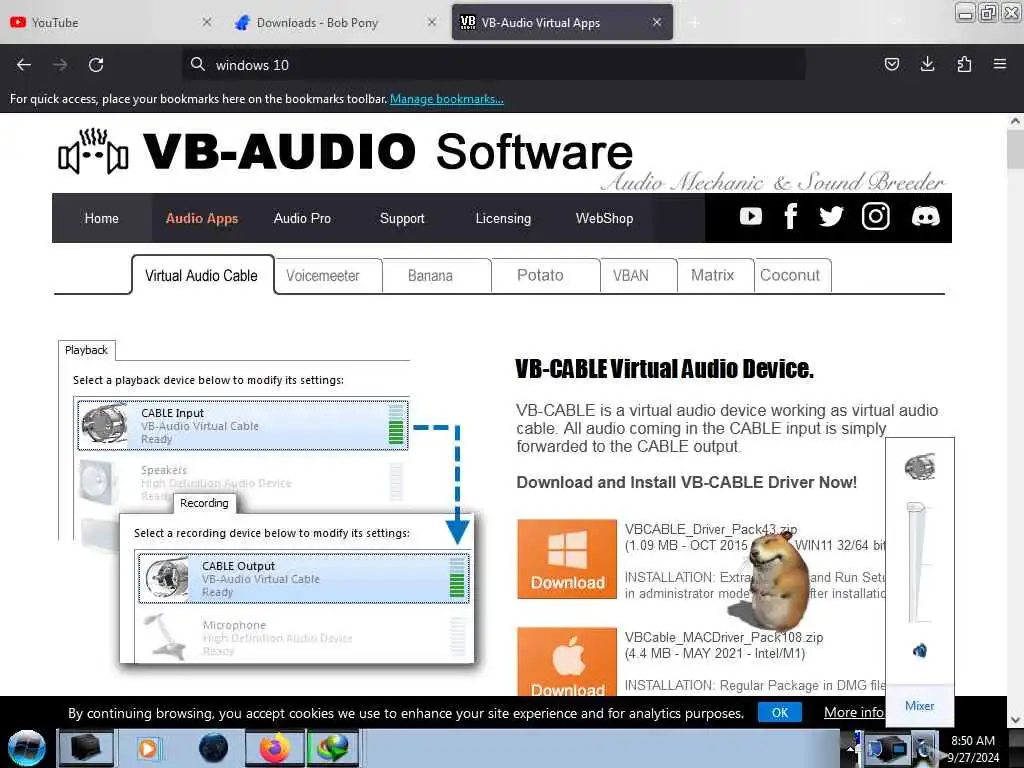Close the VB-Audio Virtual Apps tab
1024x768 pixels.
pos(657,22)
